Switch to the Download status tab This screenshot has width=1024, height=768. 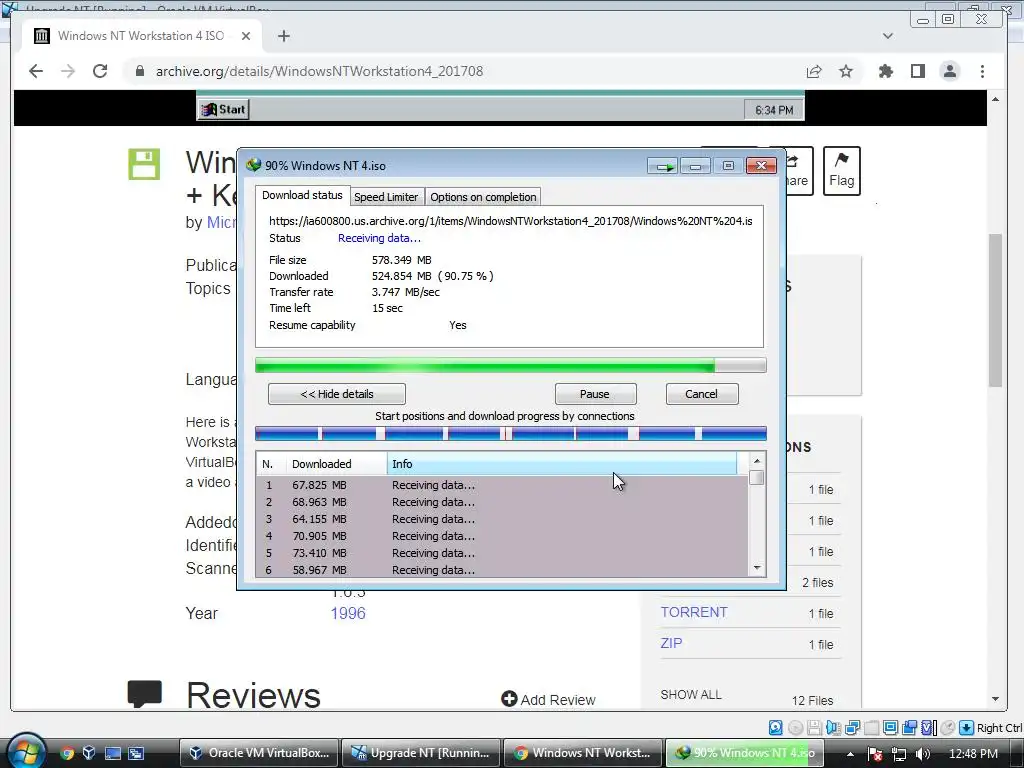[x=302, y=195]
